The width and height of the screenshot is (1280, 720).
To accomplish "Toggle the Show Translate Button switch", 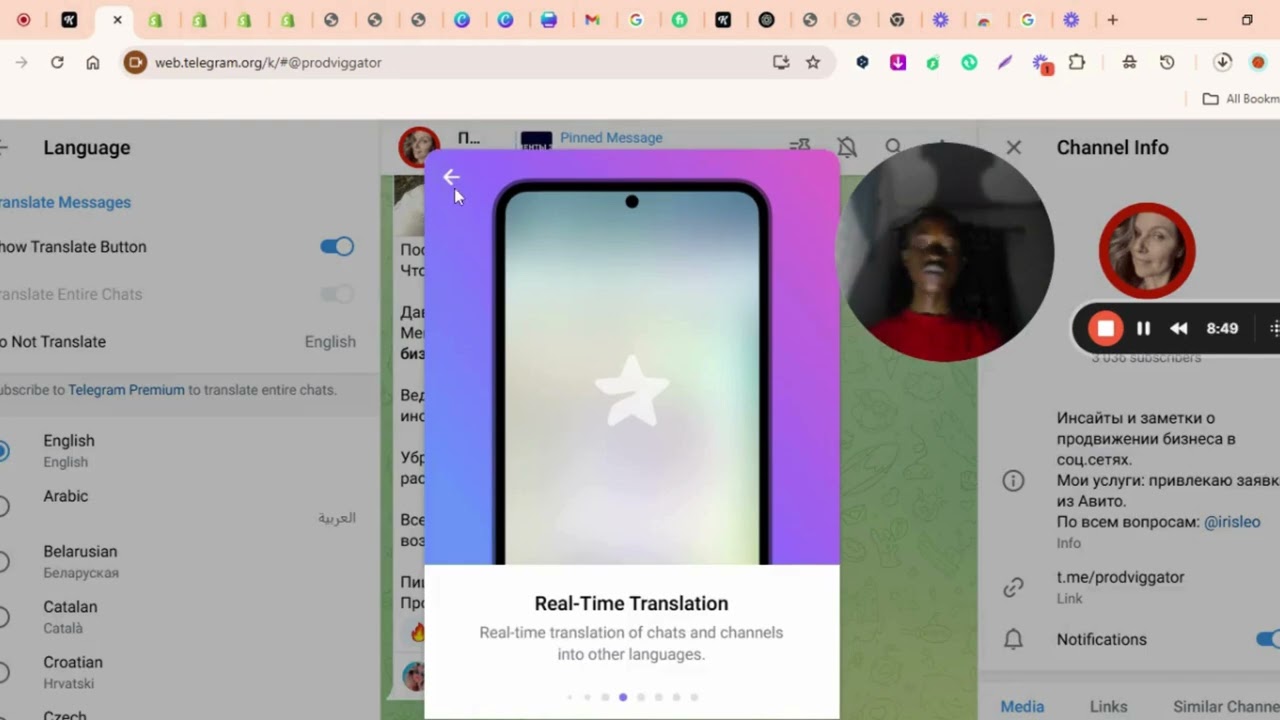I will [x=337, y=247].
